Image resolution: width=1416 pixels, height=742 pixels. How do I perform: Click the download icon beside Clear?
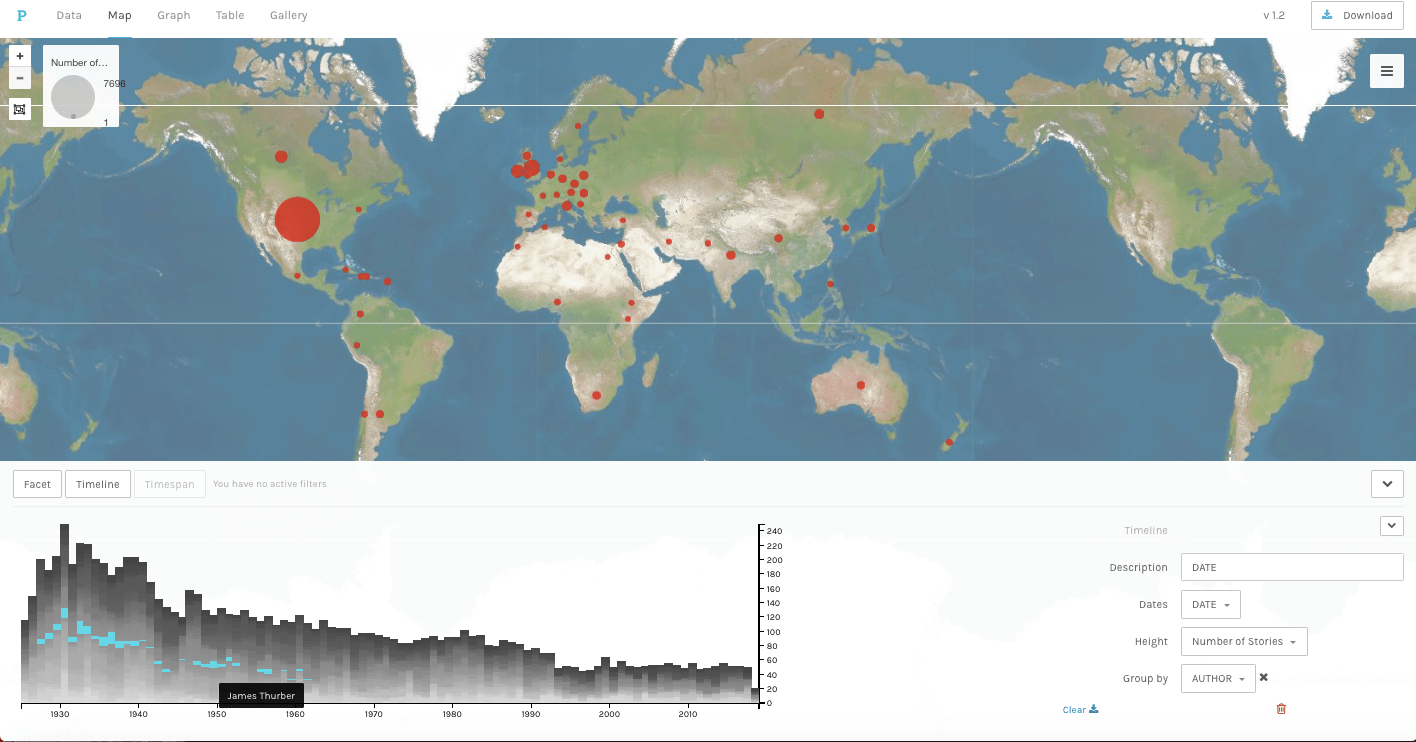[1094, 710]
